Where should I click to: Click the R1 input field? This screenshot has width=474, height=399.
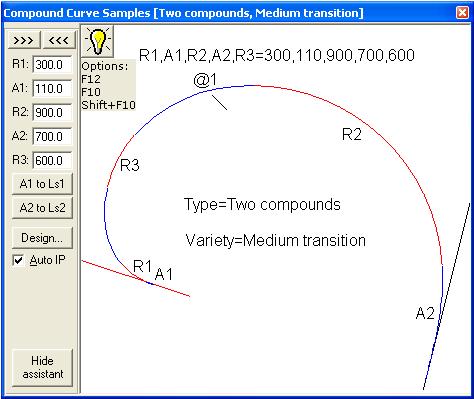pos(53,64)
